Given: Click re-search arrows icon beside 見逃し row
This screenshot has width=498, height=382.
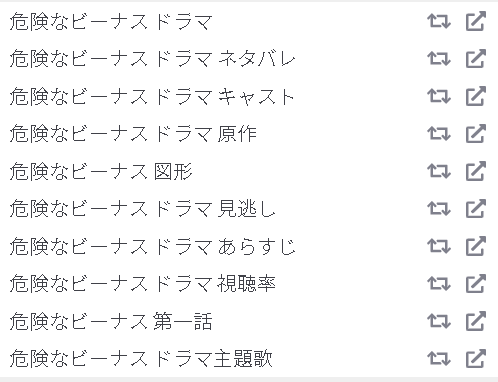Looking at the screenshot, I should (439, 209).
